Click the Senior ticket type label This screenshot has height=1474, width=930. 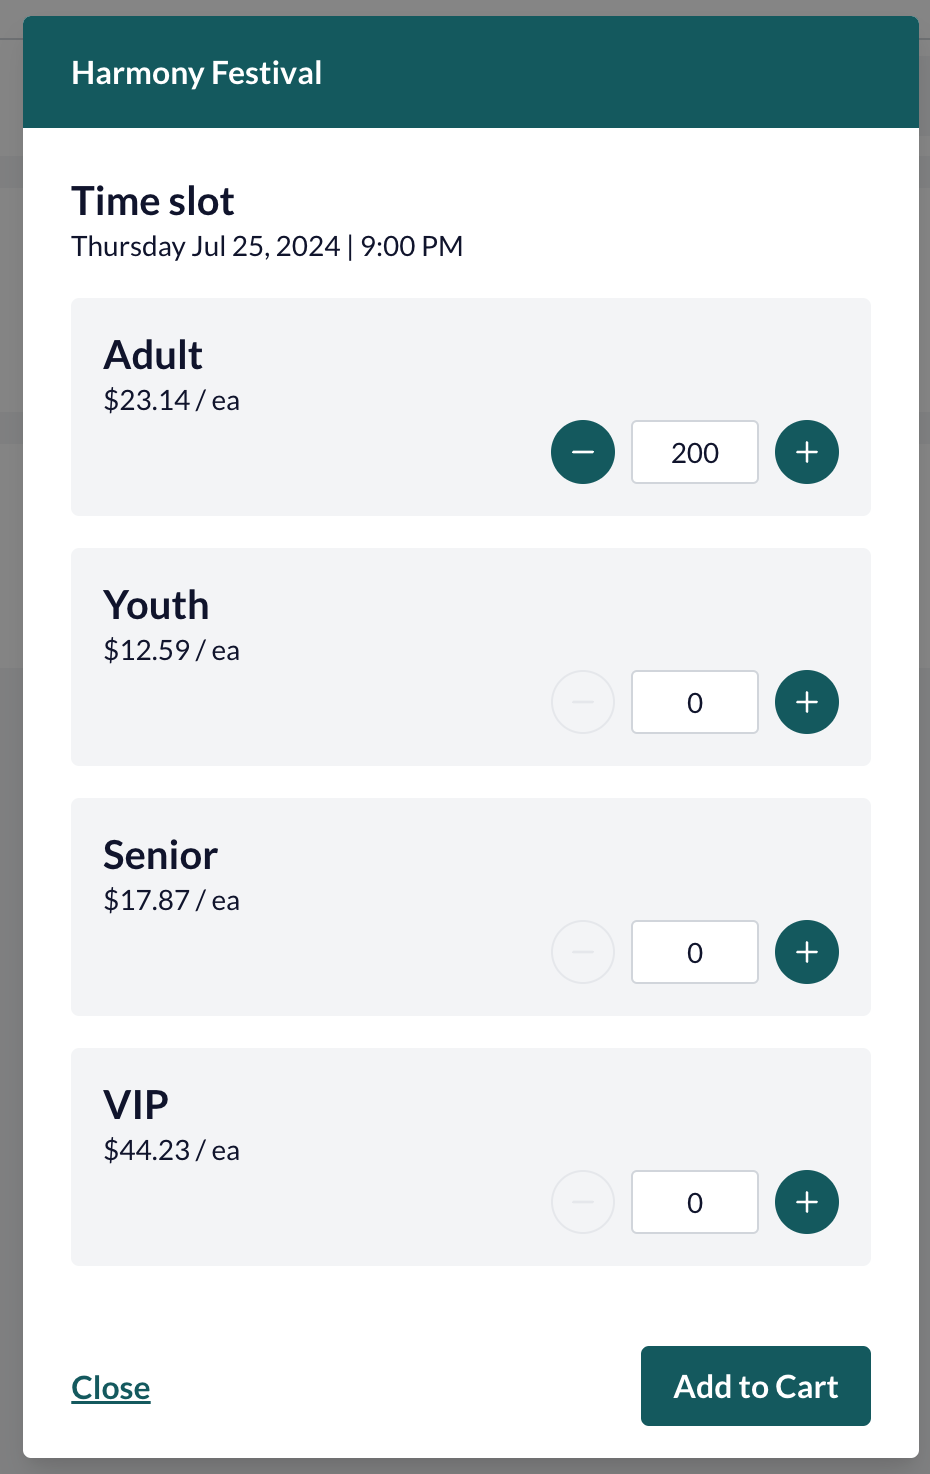pyautogui.click(x=161, y=855)
